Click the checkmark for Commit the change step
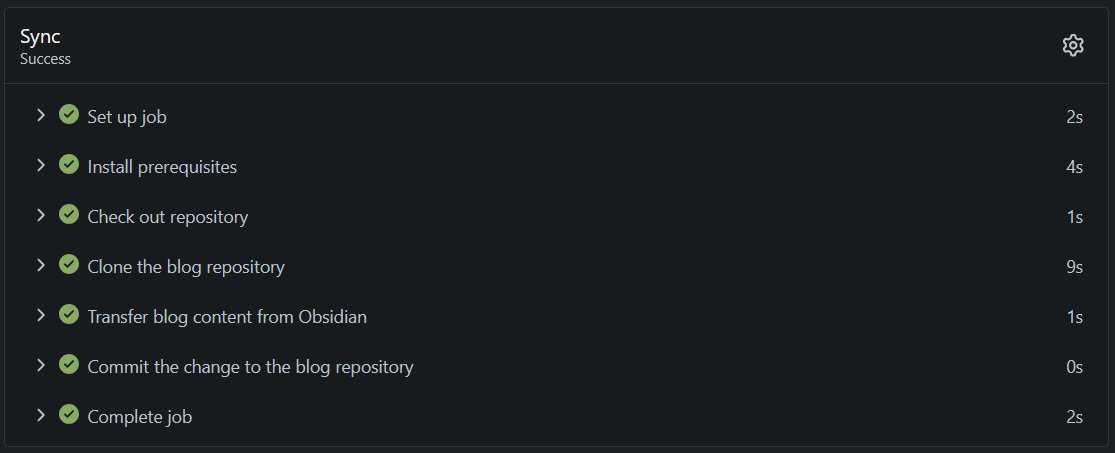The width and height of the screenshot is (1115, 453). point(69,365)
